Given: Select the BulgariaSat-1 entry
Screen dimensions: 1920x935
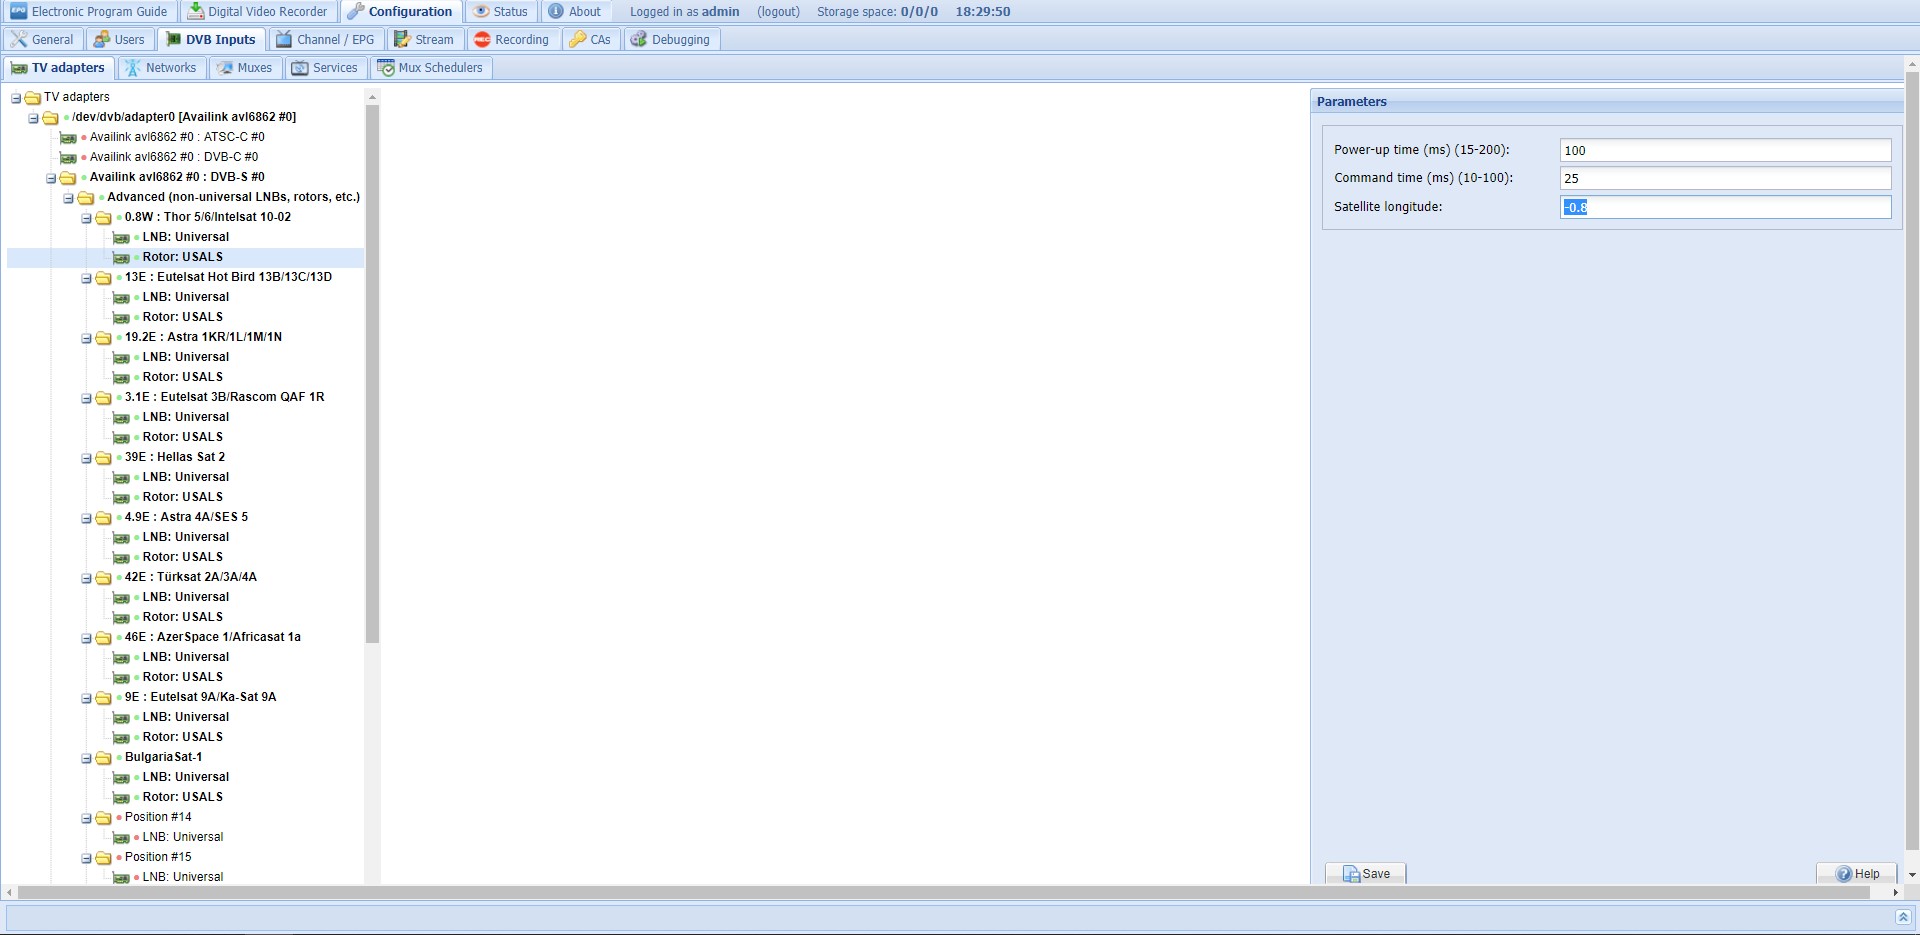Looking at the screenshot, I should [x=164, y=757].
